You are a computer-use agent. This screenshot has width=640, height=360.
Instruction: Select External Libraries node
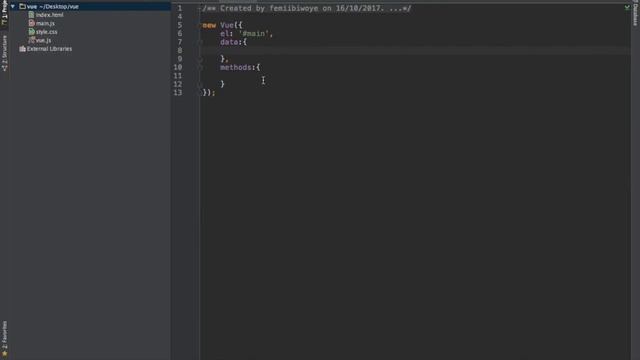point(49,49)
